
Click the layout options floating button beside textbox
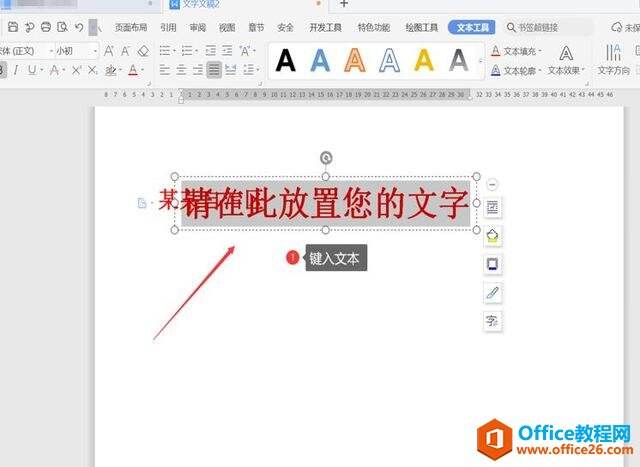click(493, 207)
